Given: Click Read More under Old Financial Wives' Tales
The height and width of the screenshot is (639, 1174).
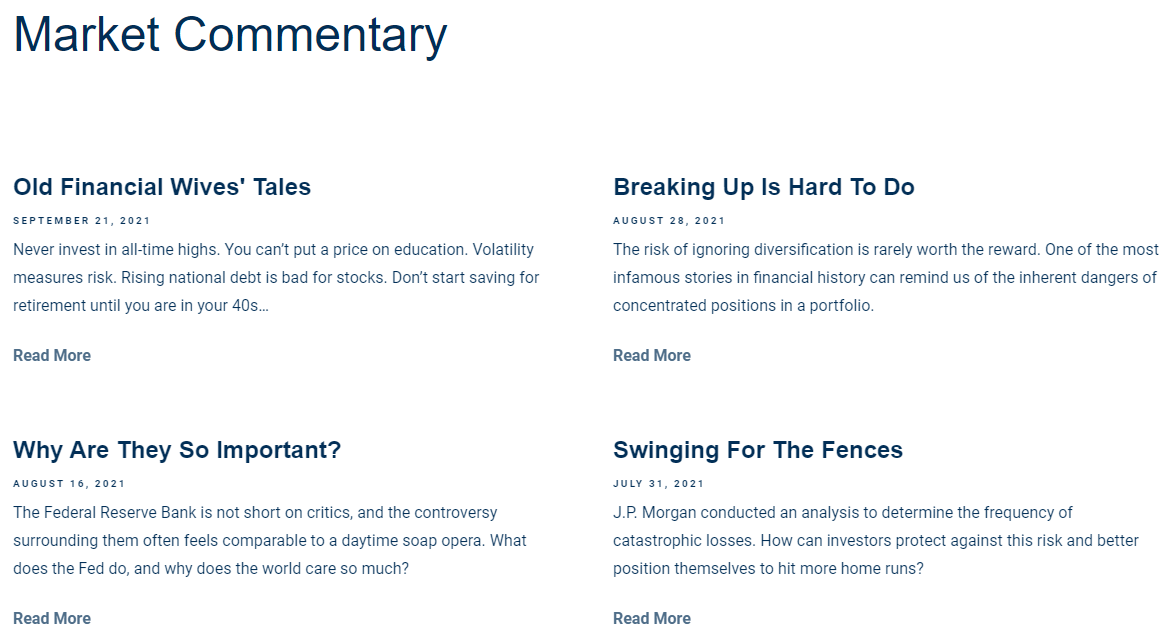Looking at the screenshot, I should (x=52, y=355).
